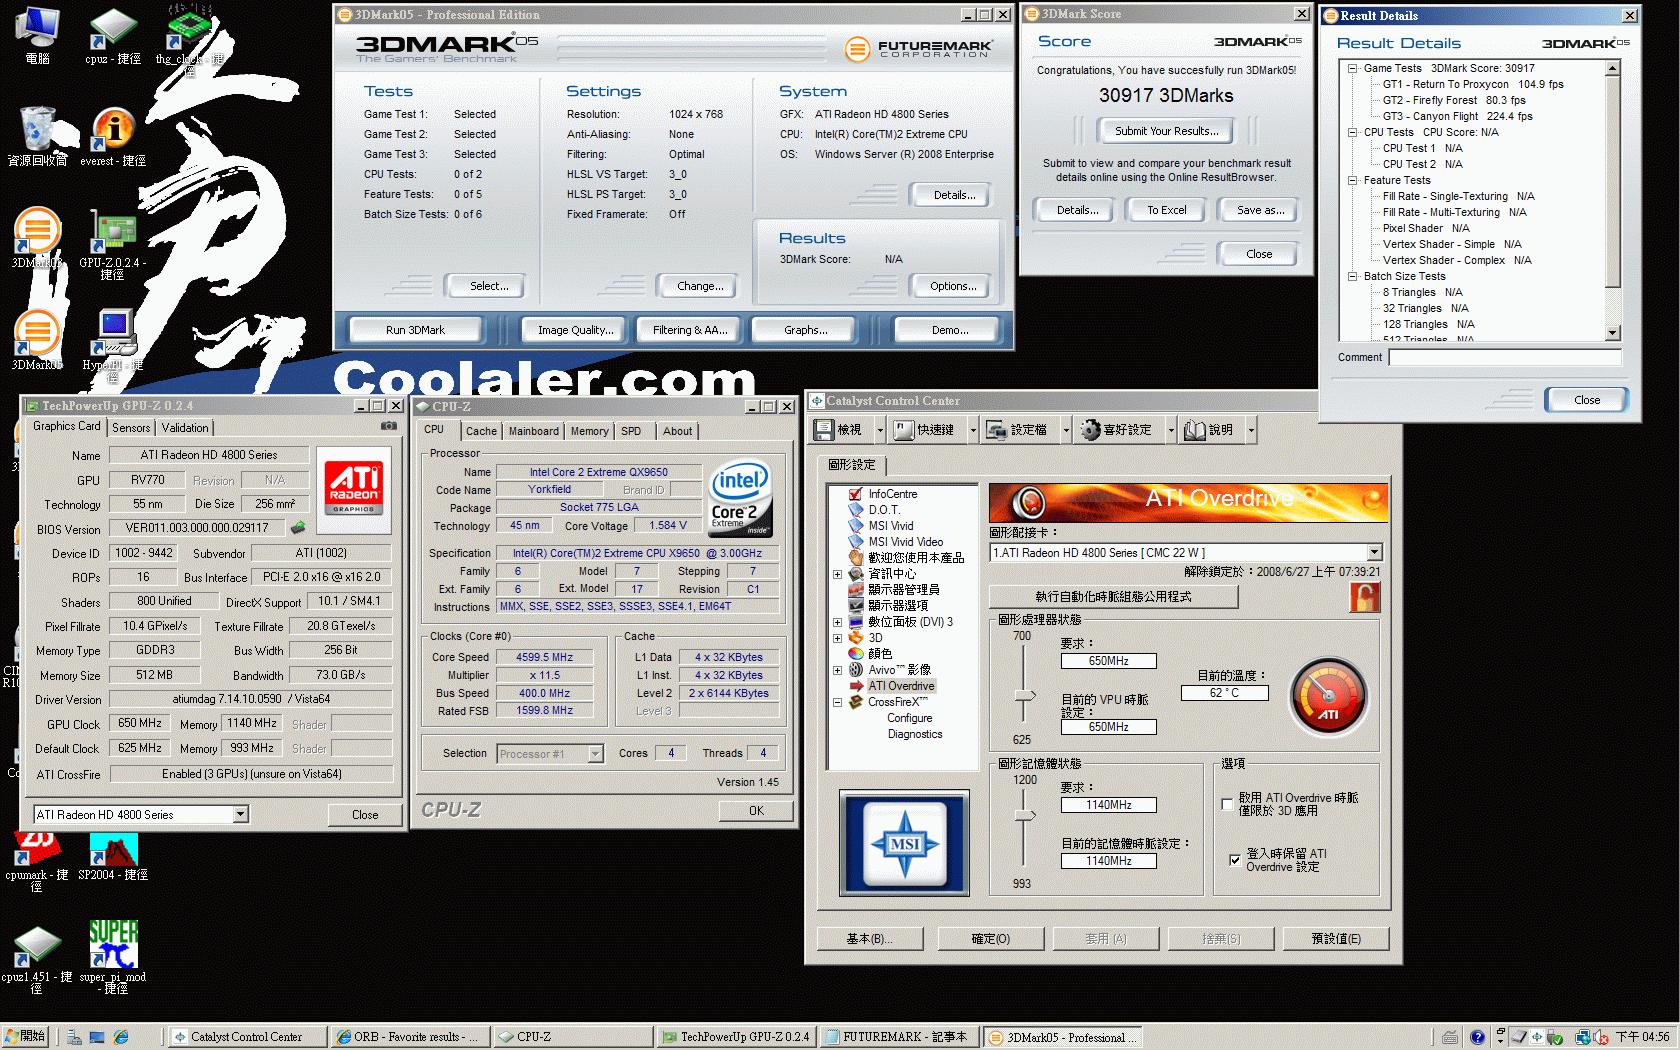Switch to the Cache tab in CPU-Z
The width and height of the screenshot is (1680, 1050).
(x=481, y=431)
